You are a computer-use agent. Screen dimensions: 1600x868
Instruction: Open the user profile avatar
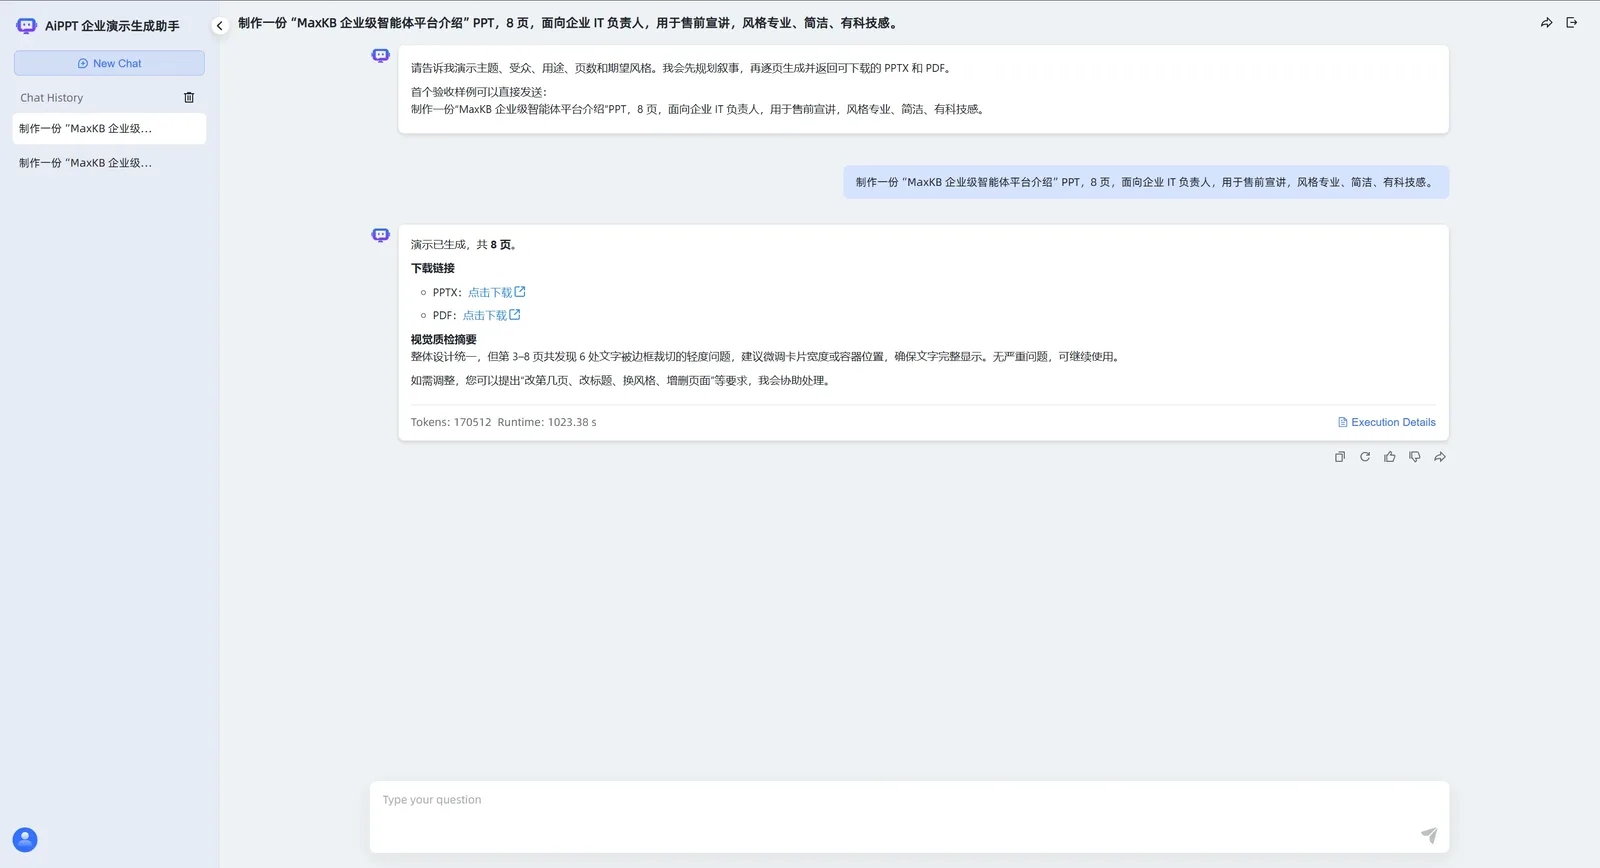point(25,840)
